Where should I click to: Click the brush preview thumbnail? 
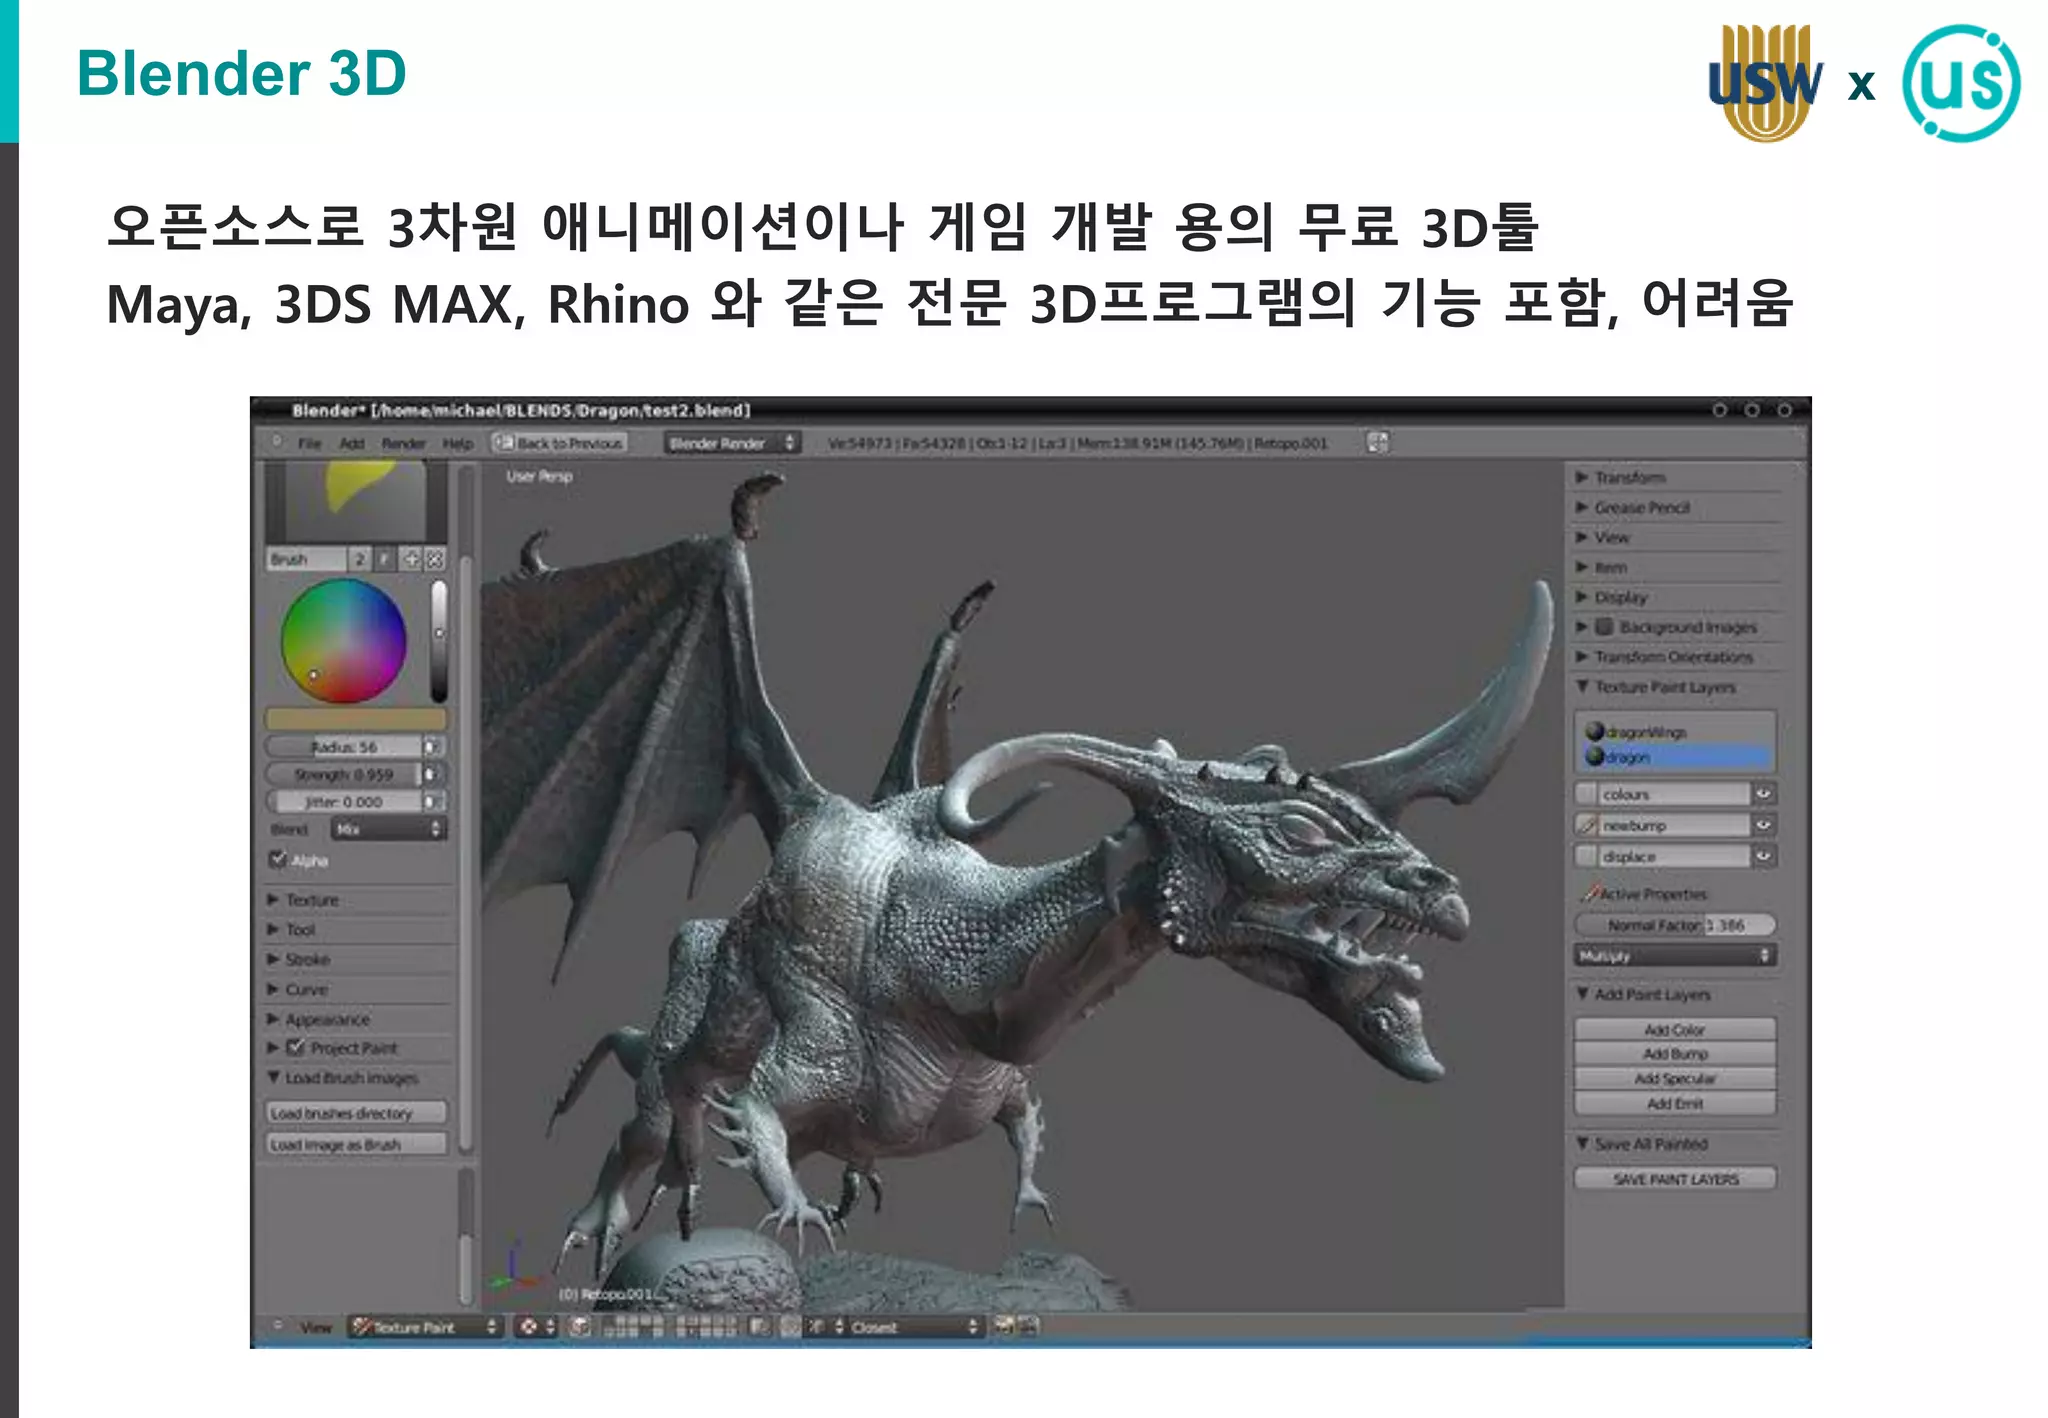coord(355,501)
